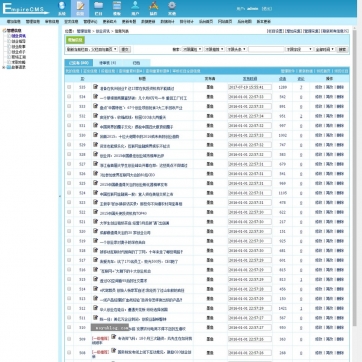The width and height of the screenshot is (362, 362).
Task: Click the 搜索 search button
Action: click(342, 49)
